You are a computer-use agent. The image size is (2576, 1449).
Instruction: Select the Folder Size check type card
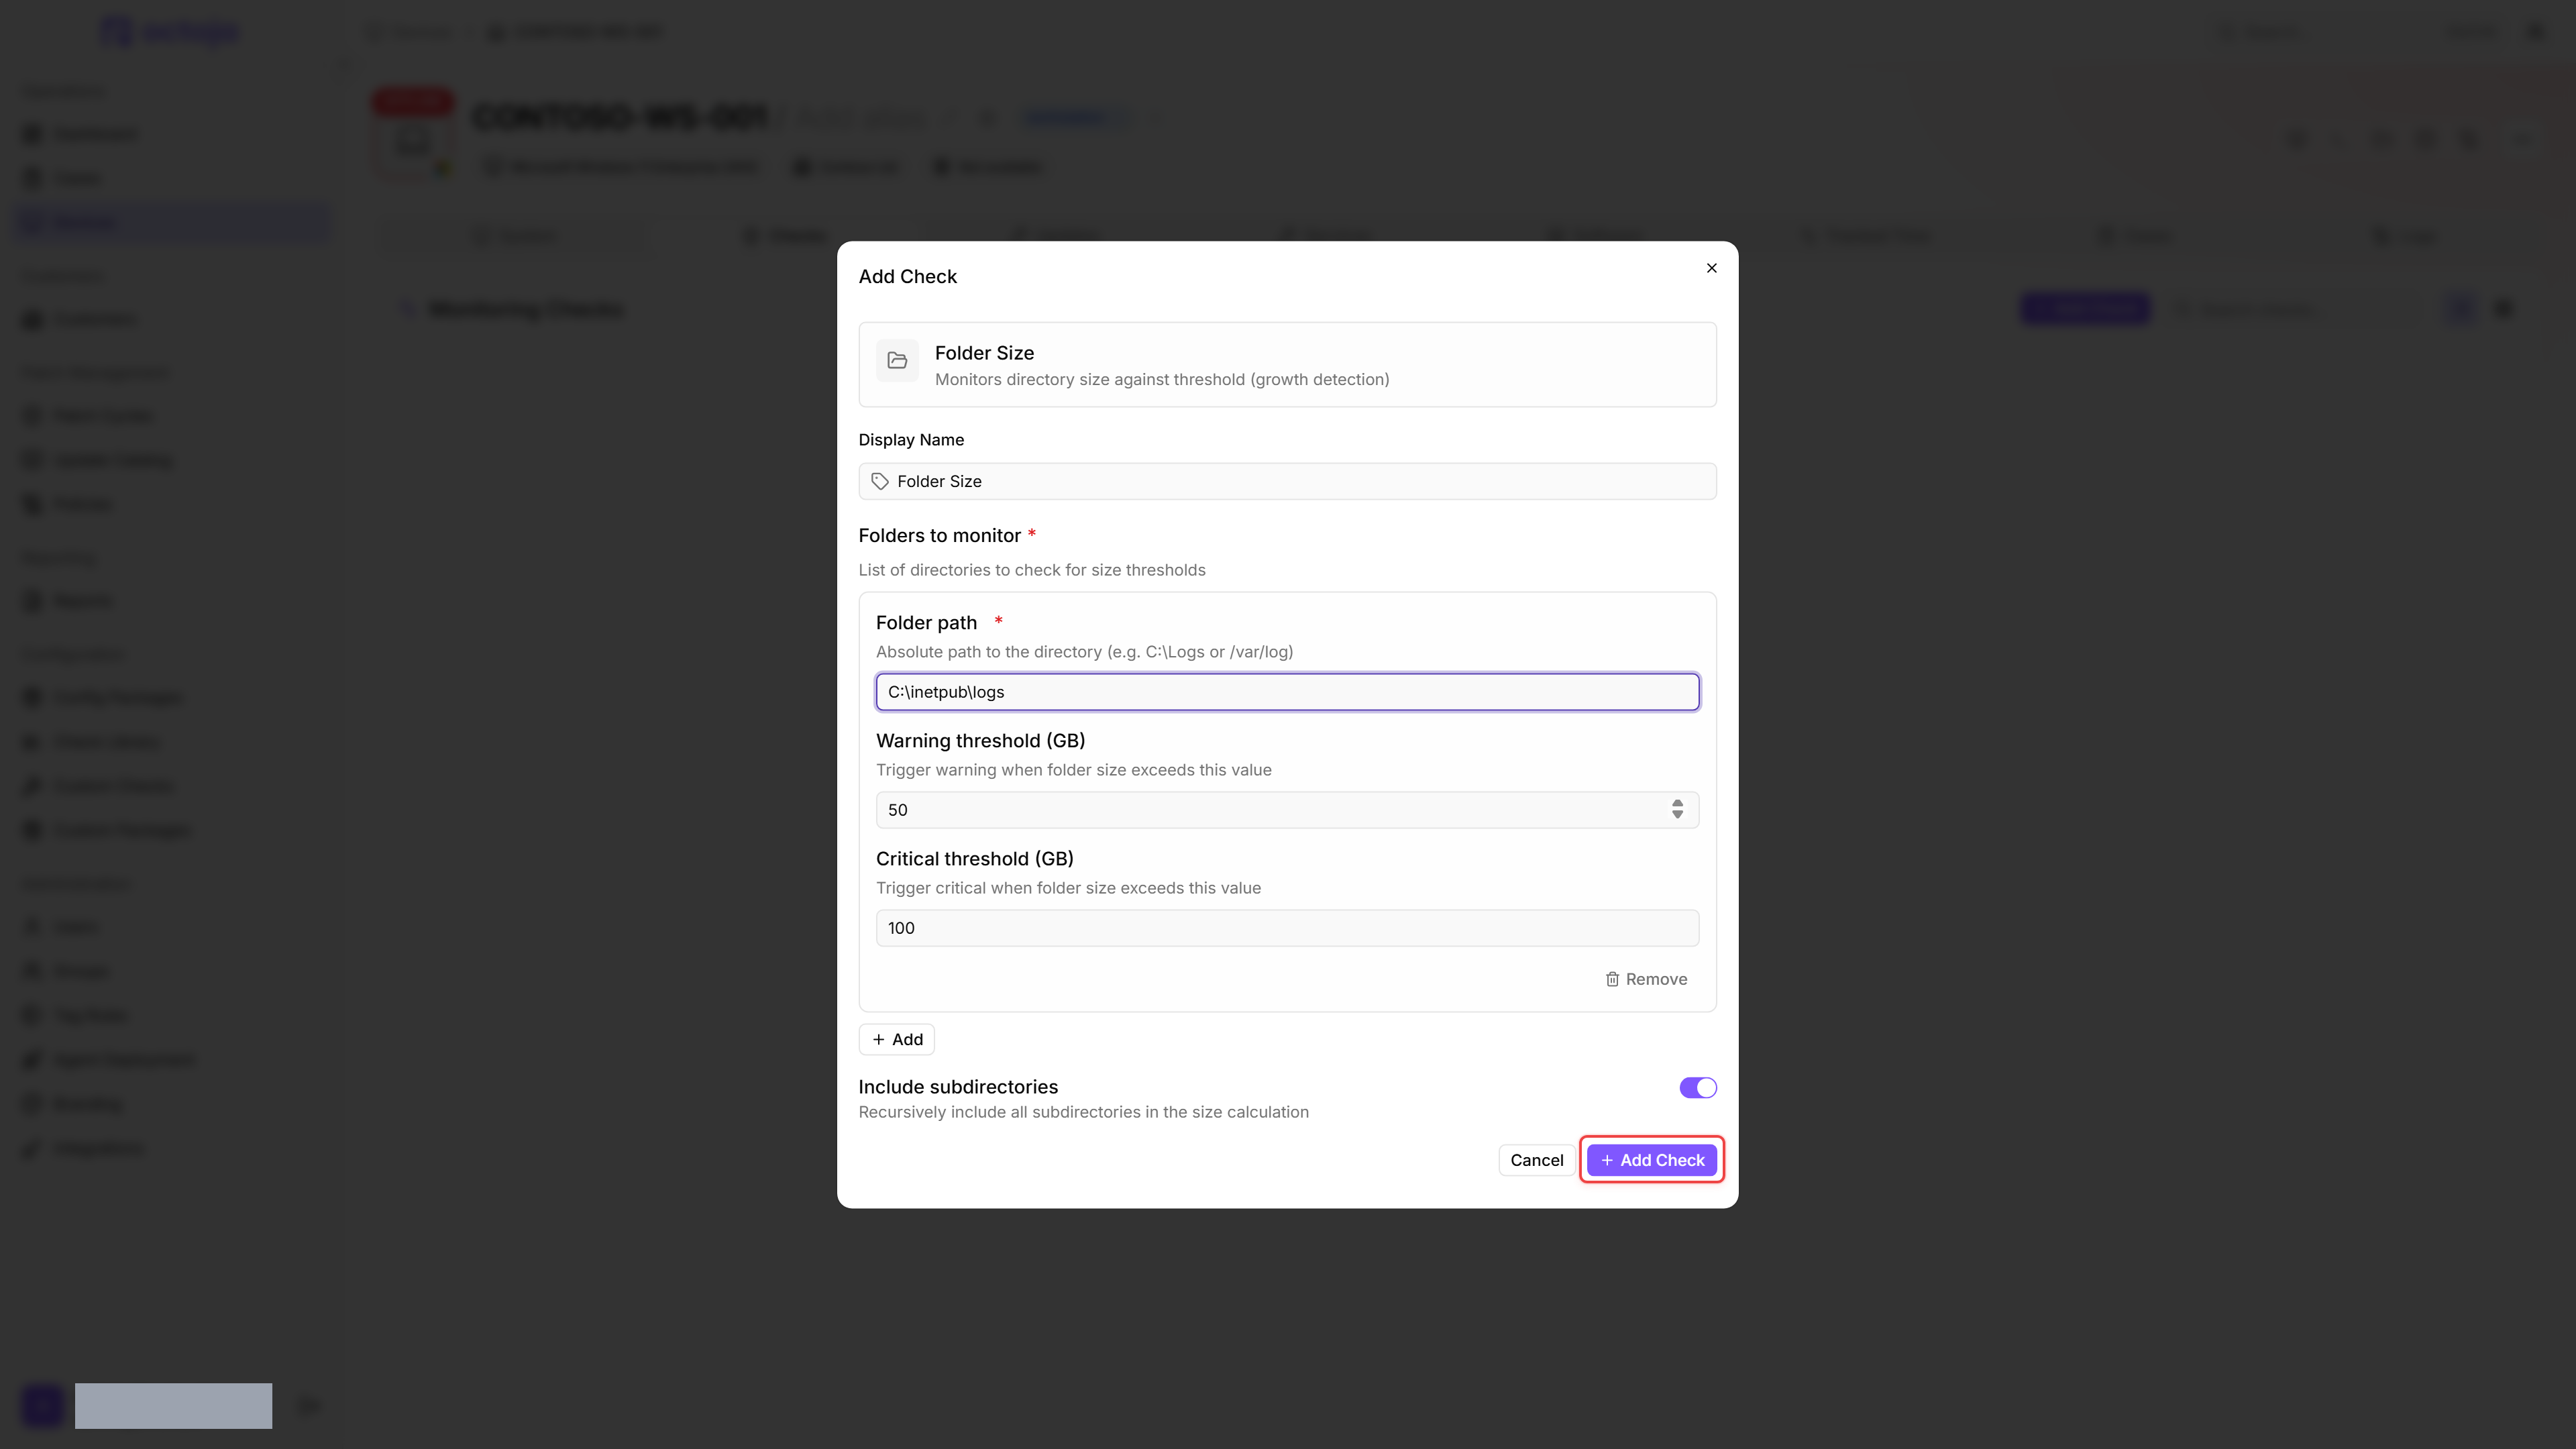[x=1287, y=364]
